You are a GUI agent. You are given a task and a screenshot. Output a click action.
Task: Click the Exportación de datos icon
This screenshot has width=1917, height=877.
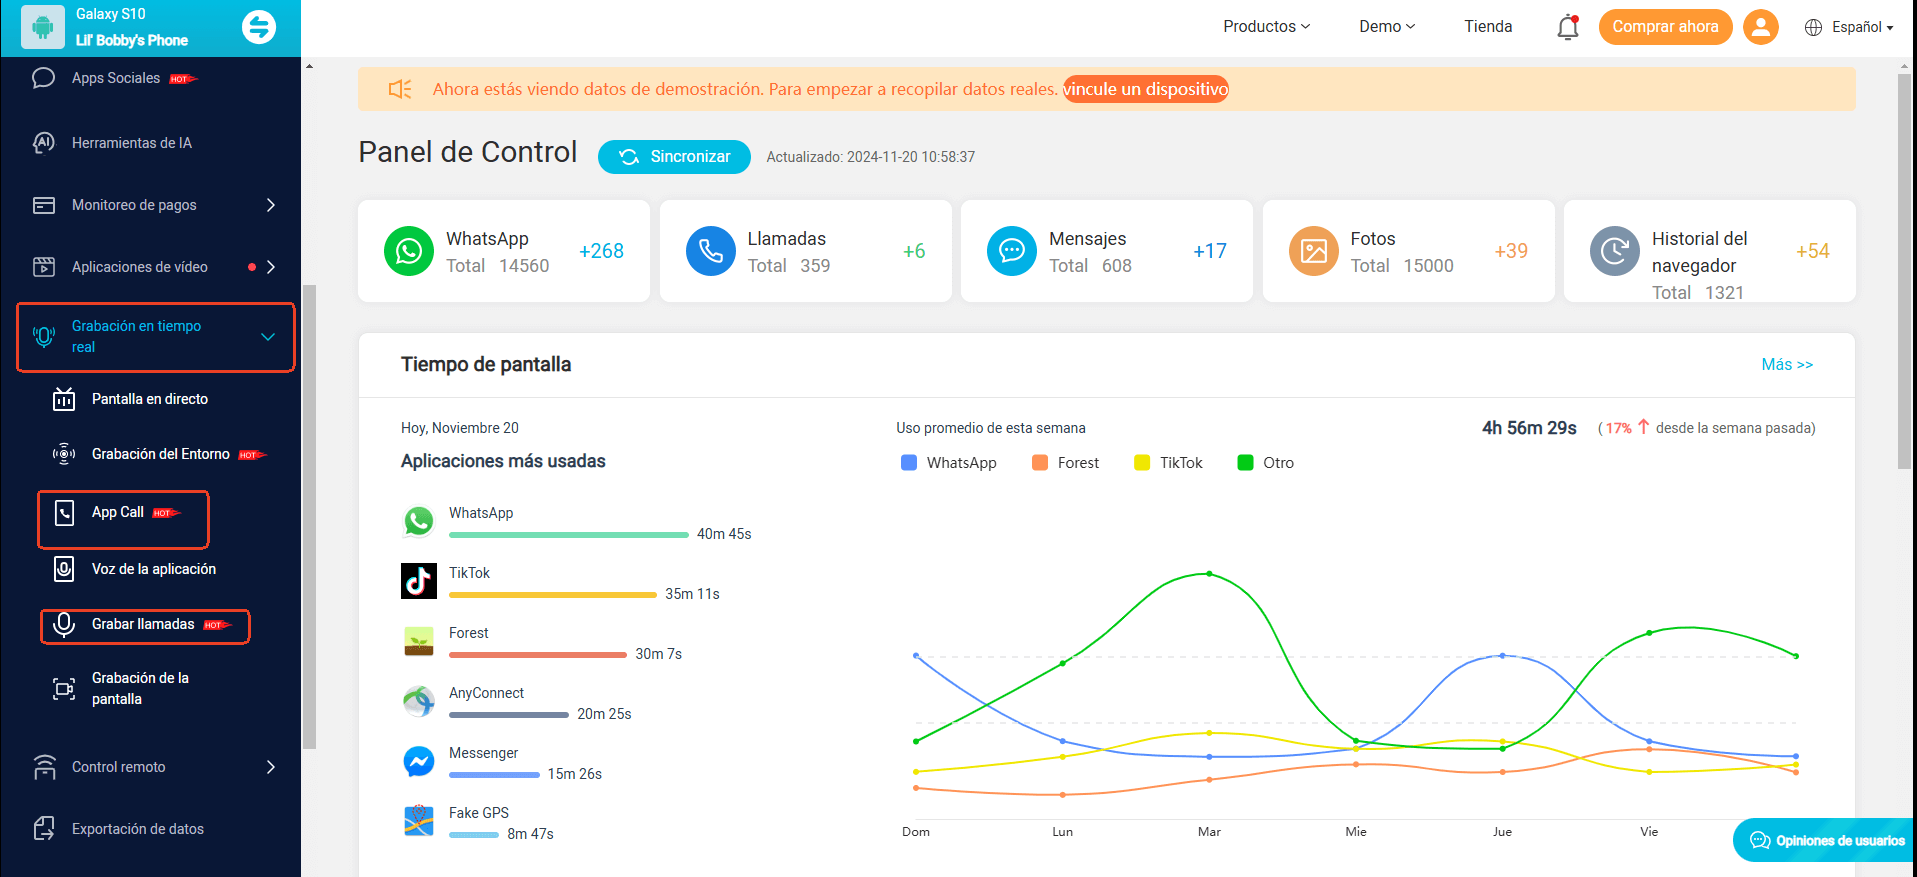pos(44,829)
